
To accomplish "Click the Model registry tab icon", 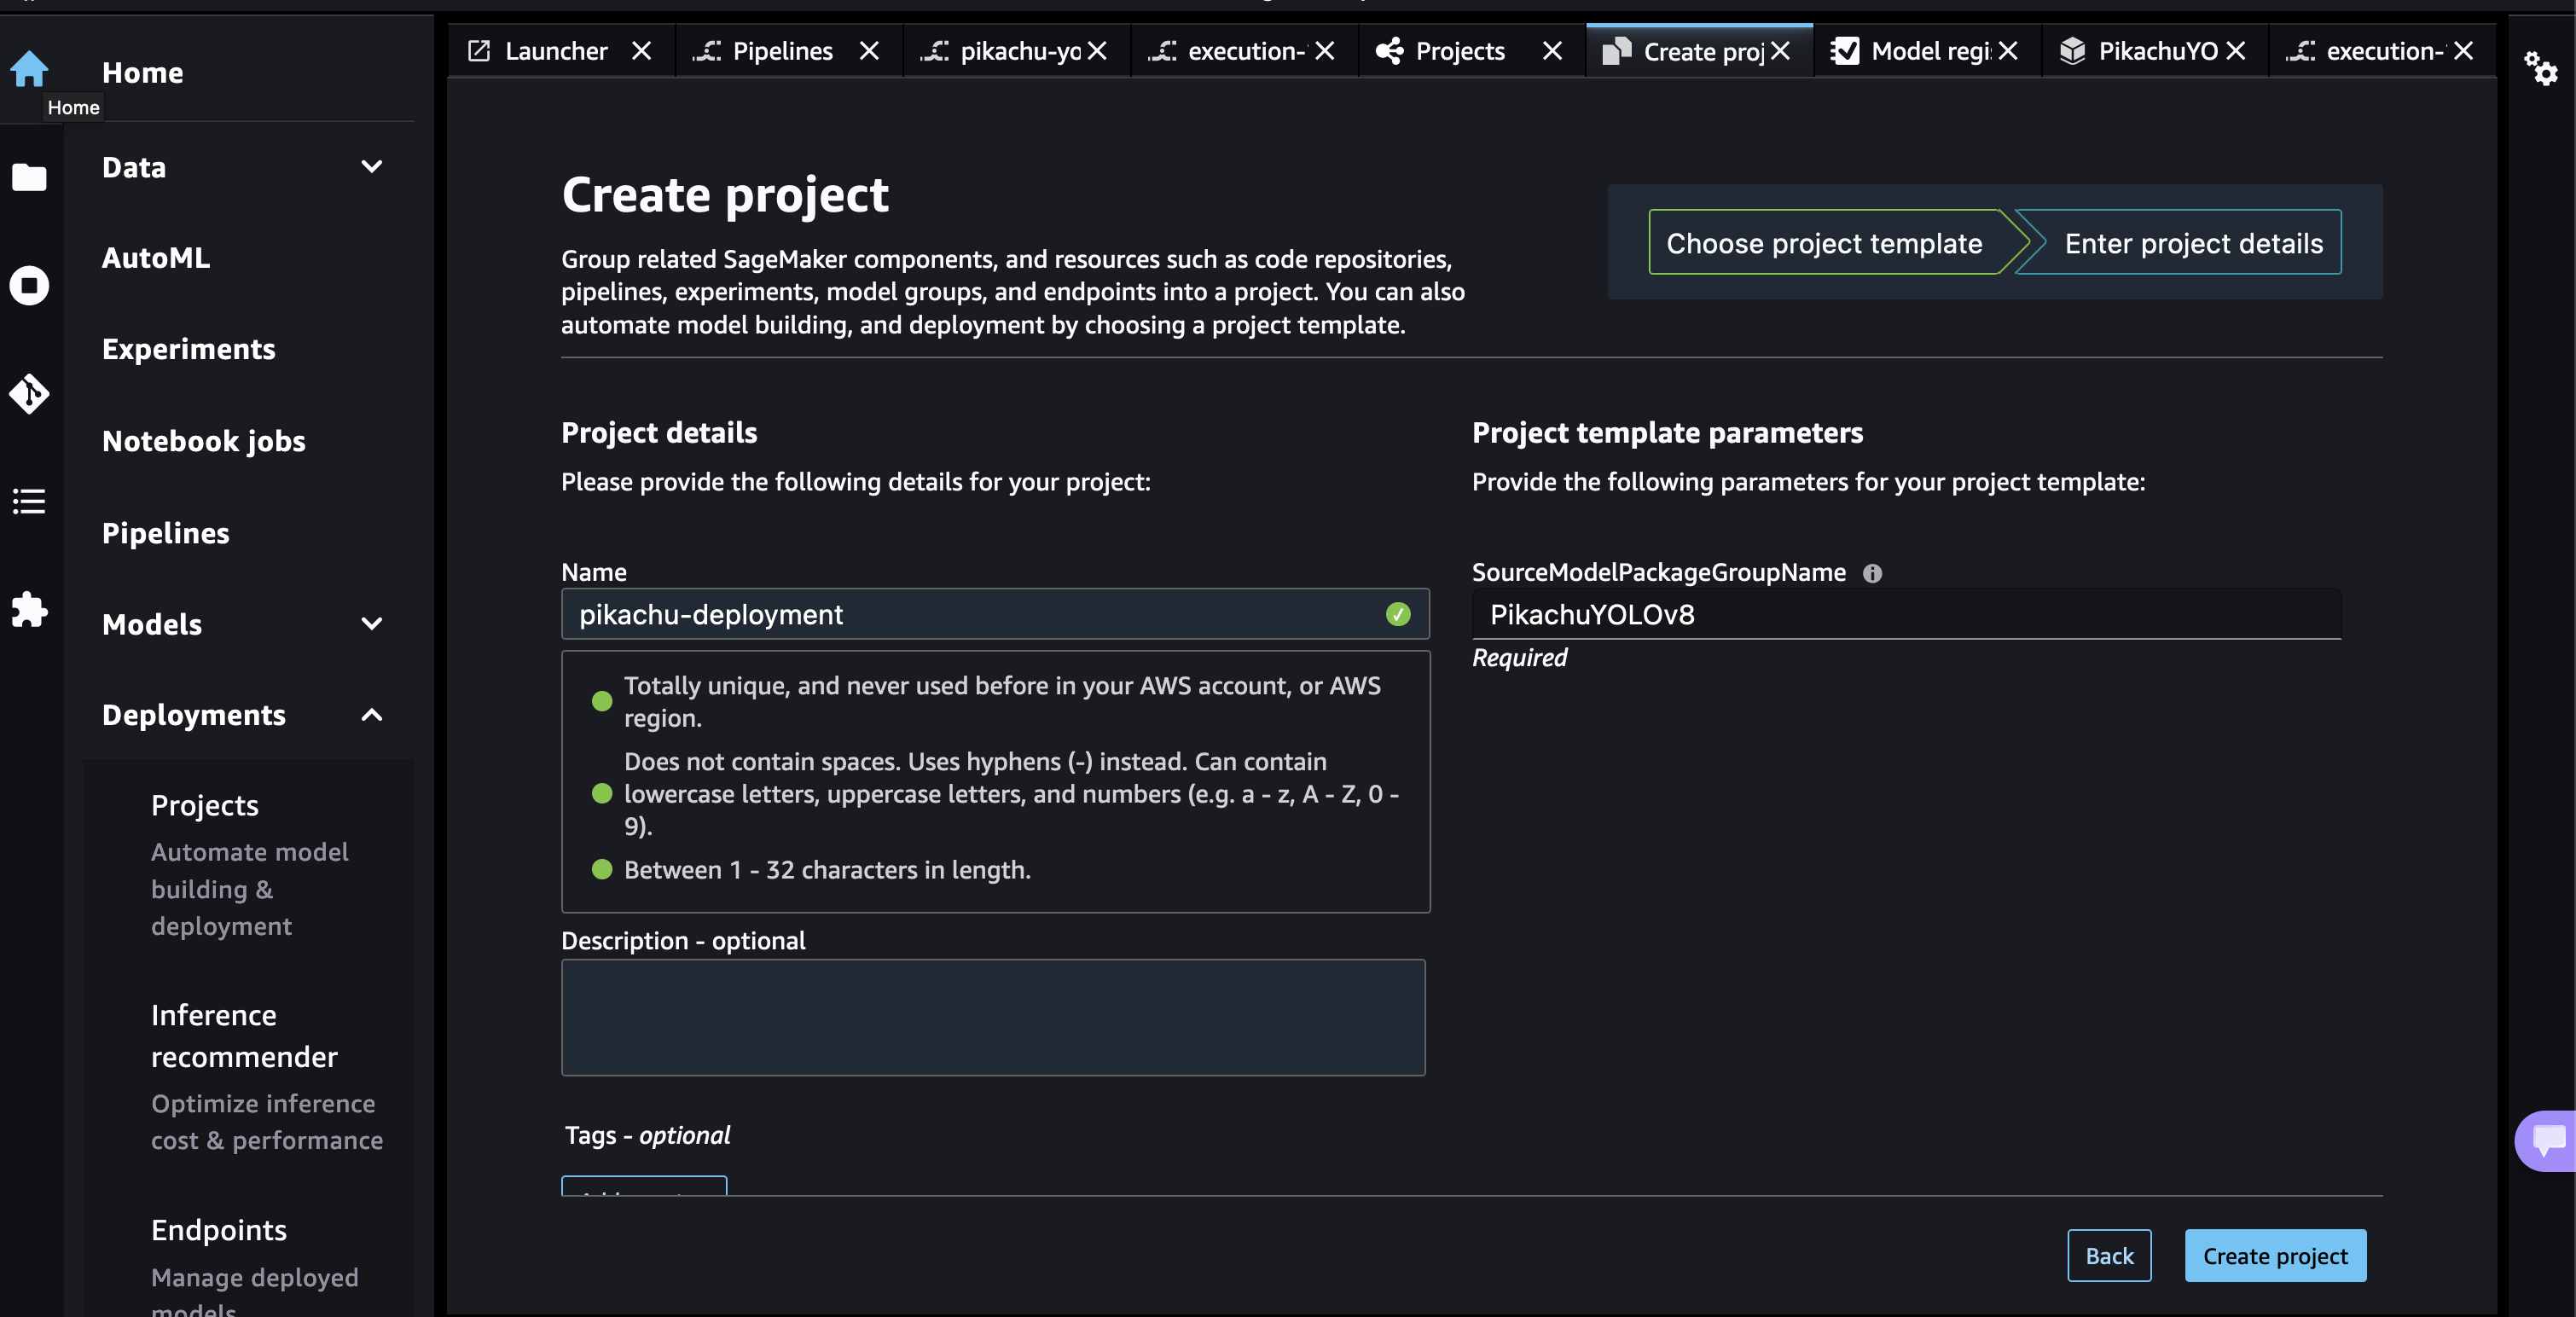I will [x=1844, y=51].
